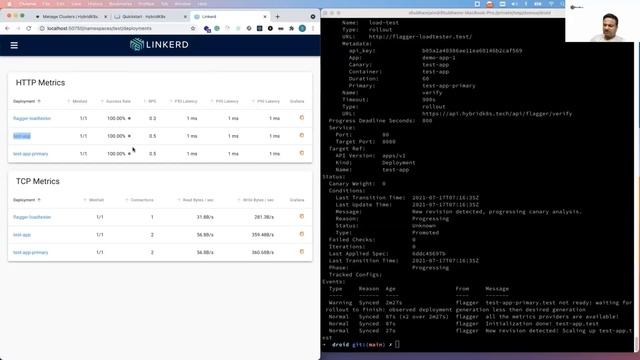The image size is (640, 360).
Task: Open flagger-loadtester link in TCP Metrics
Action: pos(32,217)
